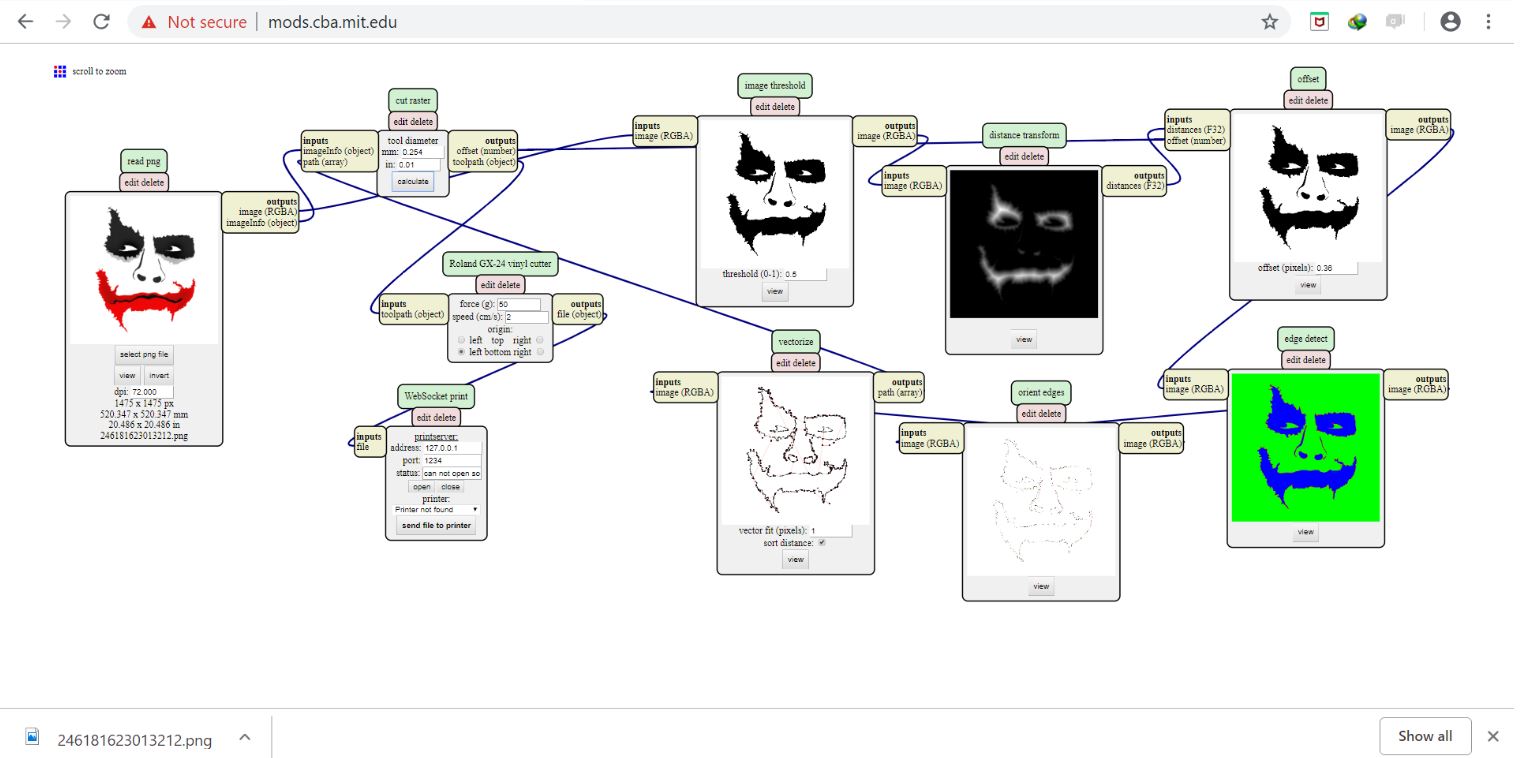The width and height of the screenshot is (1526, 758).
Task: Click the read png module title
Action: tap(144, 161)
